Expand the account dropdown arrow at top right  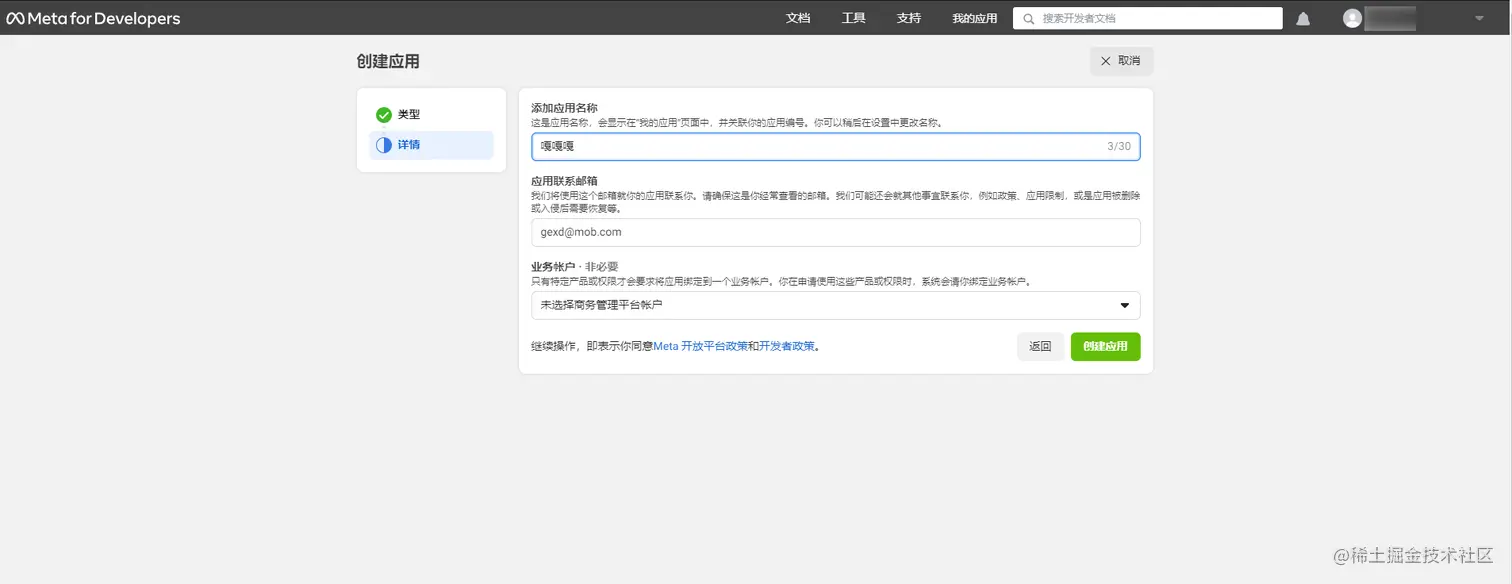coord(1478,17)
